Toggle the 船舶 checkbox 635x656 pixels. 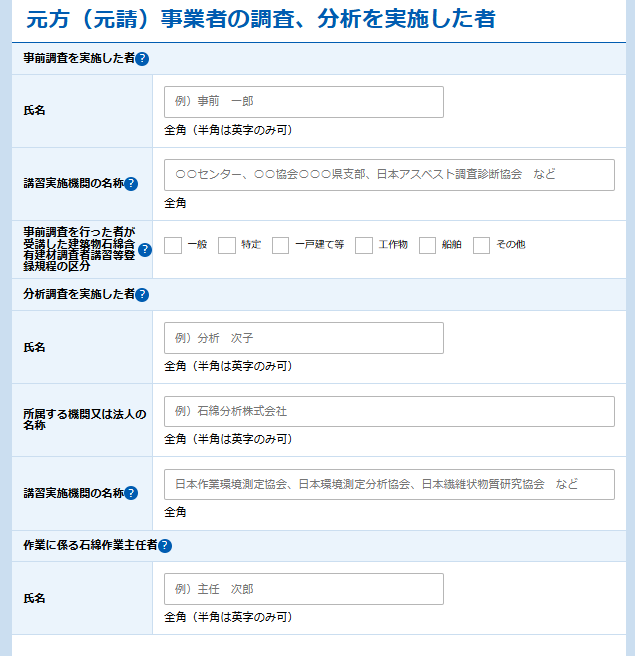pos(428,245)
